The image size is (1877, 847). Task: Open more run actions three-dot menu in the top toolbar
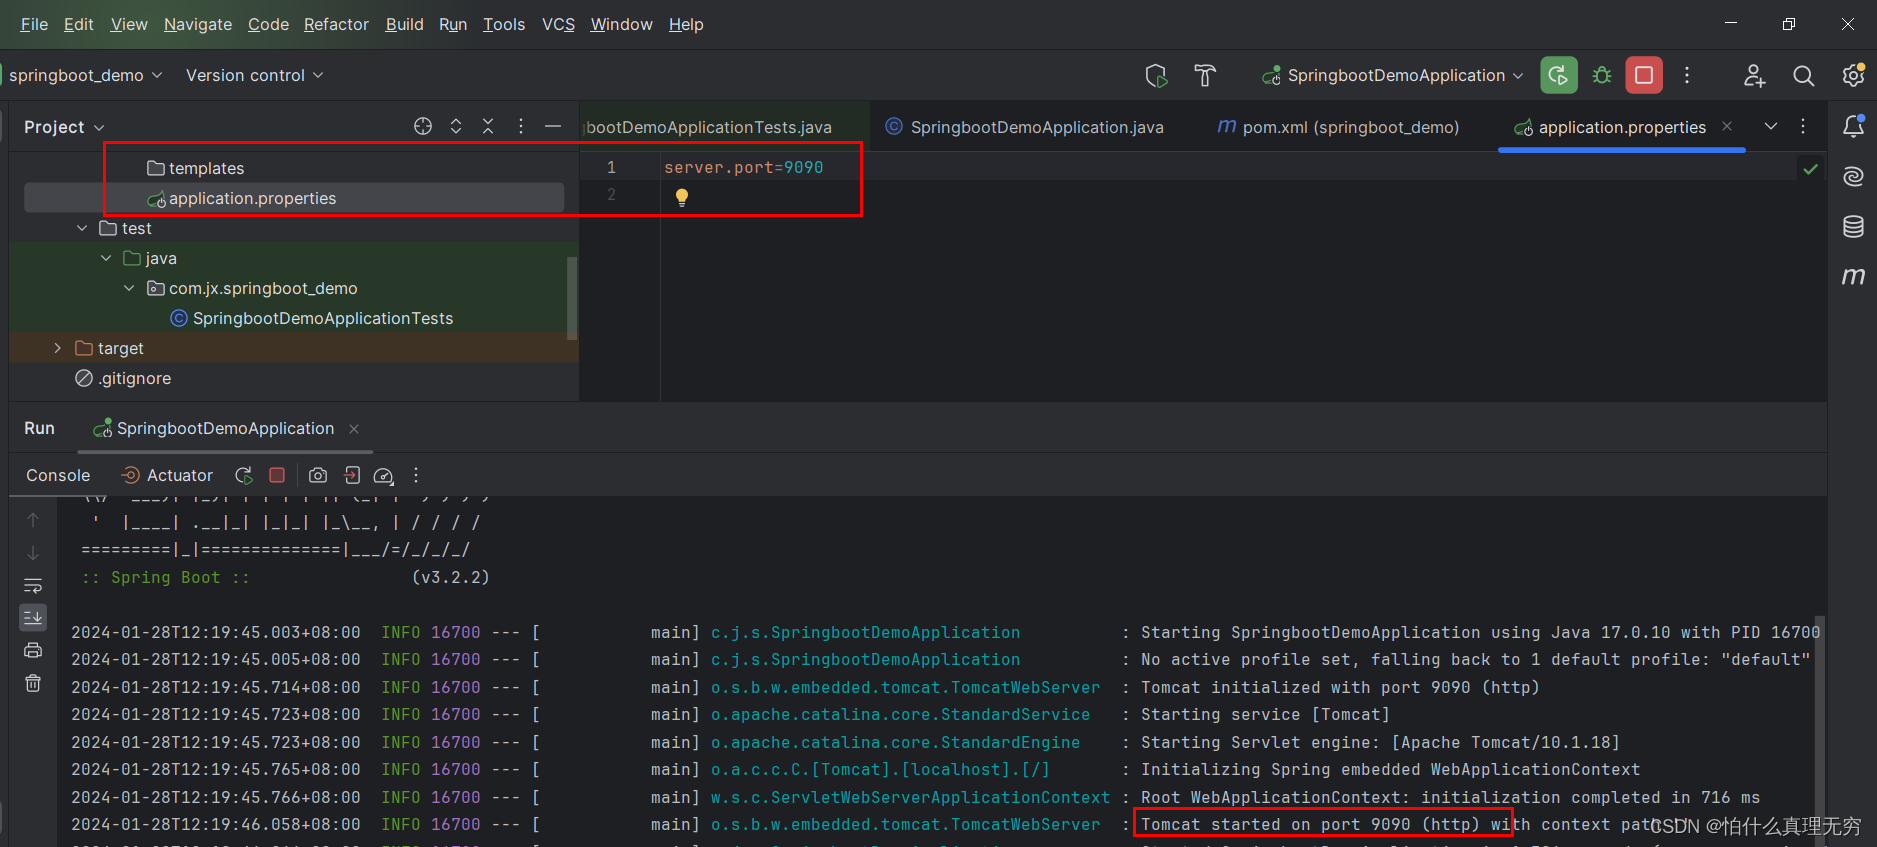(x=1687, y=75)
